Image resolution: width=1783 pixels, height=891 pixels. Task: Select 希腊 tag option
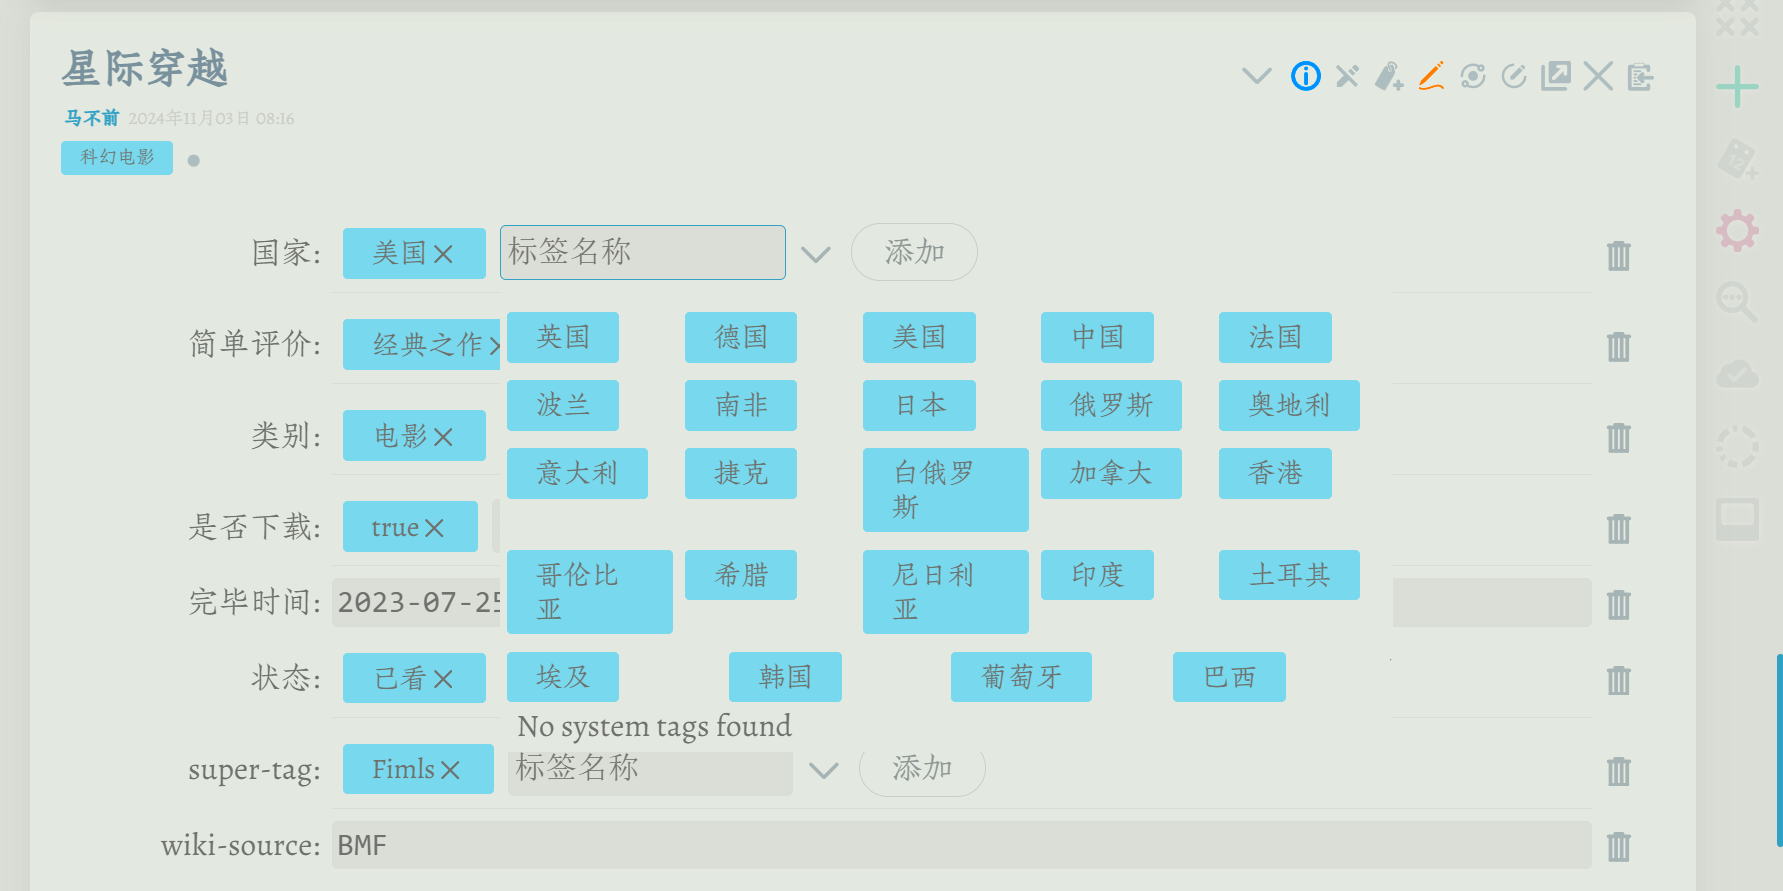click(741, 575)
